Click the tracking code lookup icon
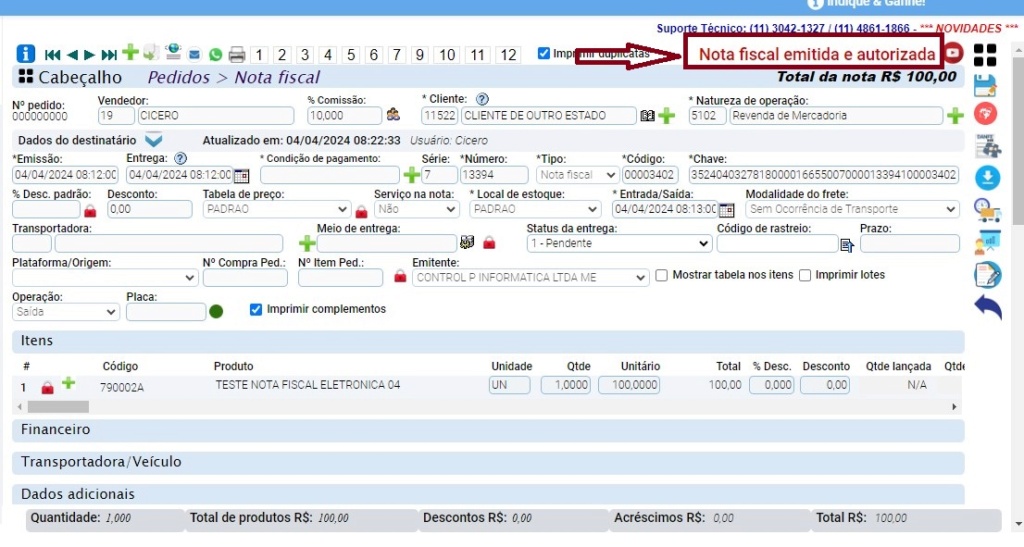Image resolution: width=1024 pixels, height=547 pixels. tap(847, 245)
